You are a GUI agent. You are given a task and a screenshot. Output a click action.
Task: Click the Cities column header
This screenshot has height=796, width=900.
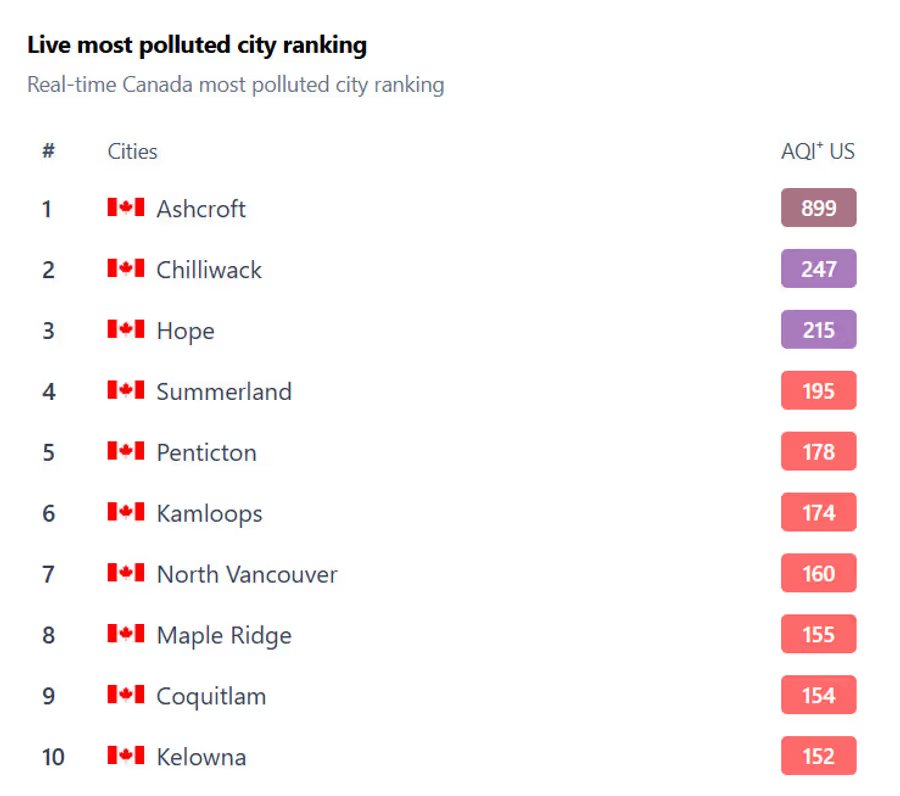(x=133, y=152)
